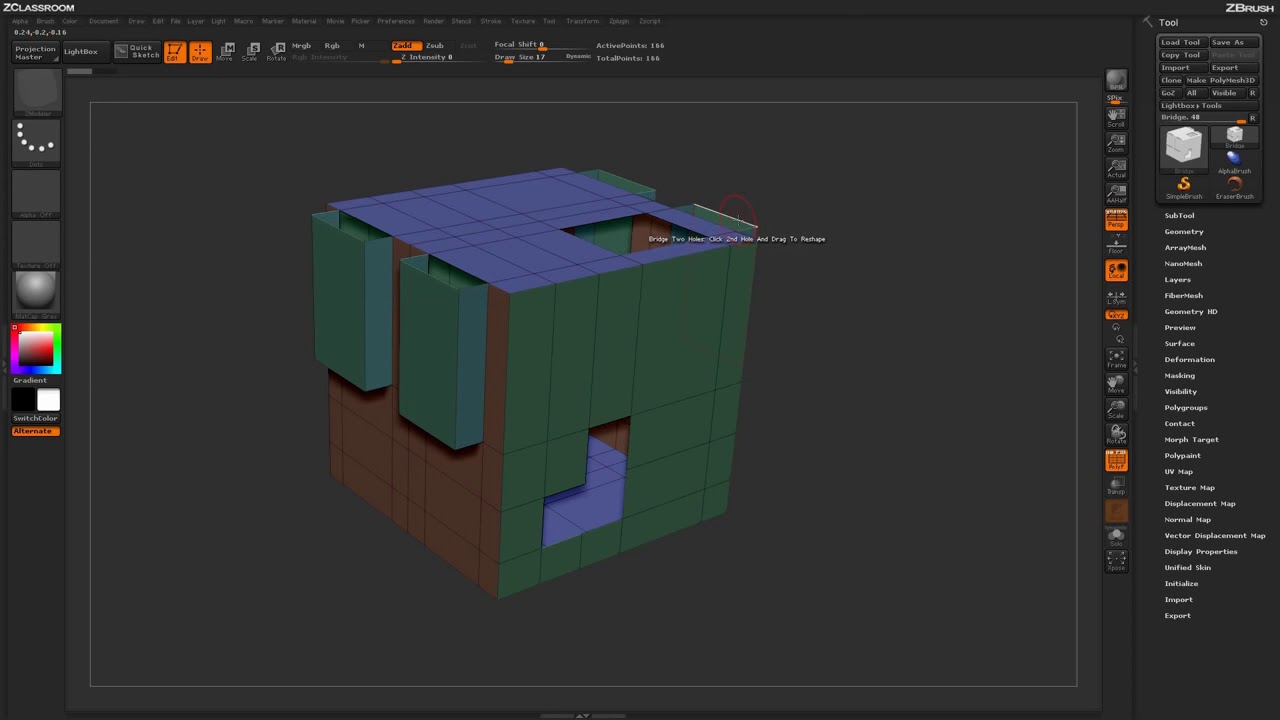Click the AAHalf view icon
Viewport: 1280px width, 720px height.
pyautogui.click(x=1116, y=193)
